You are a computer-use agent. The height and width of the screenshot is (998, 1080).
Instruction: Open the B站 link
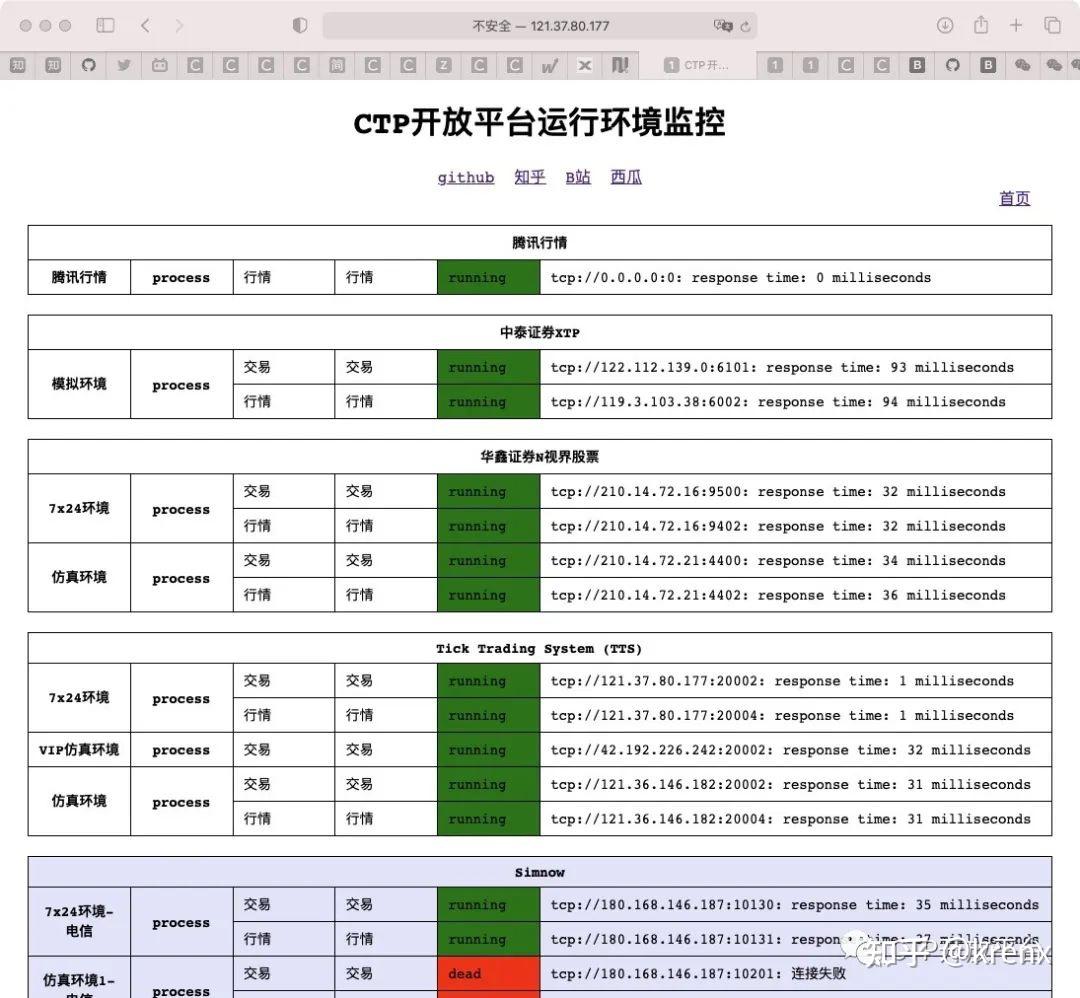[578, 178]
